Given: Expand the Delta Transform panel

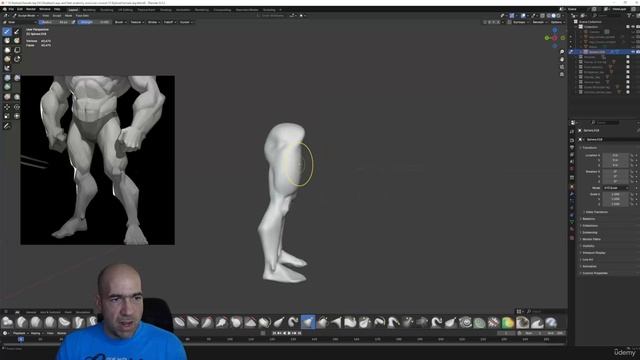Looking at the screenshot, I should (596, 212).
